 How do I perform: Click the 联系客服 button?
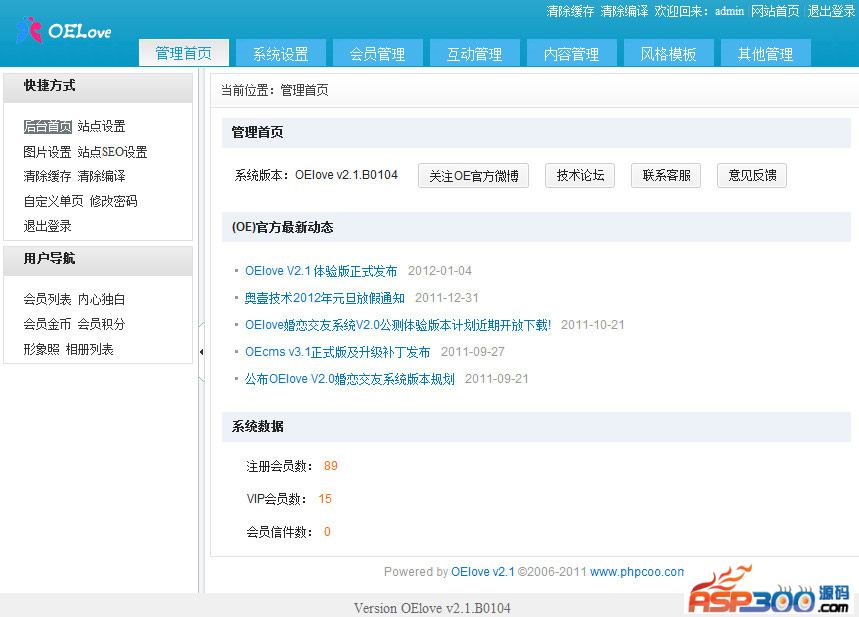666,176
